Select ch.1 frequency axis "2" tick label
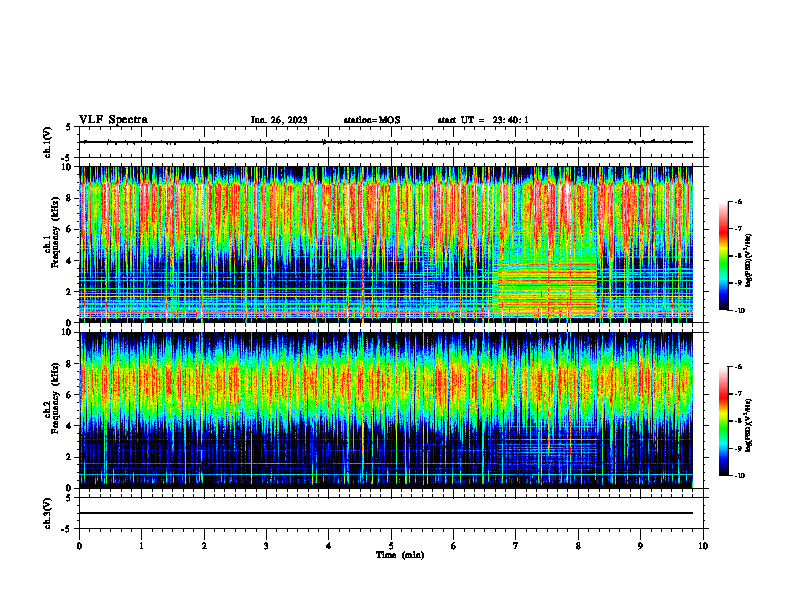 (69, 292)
